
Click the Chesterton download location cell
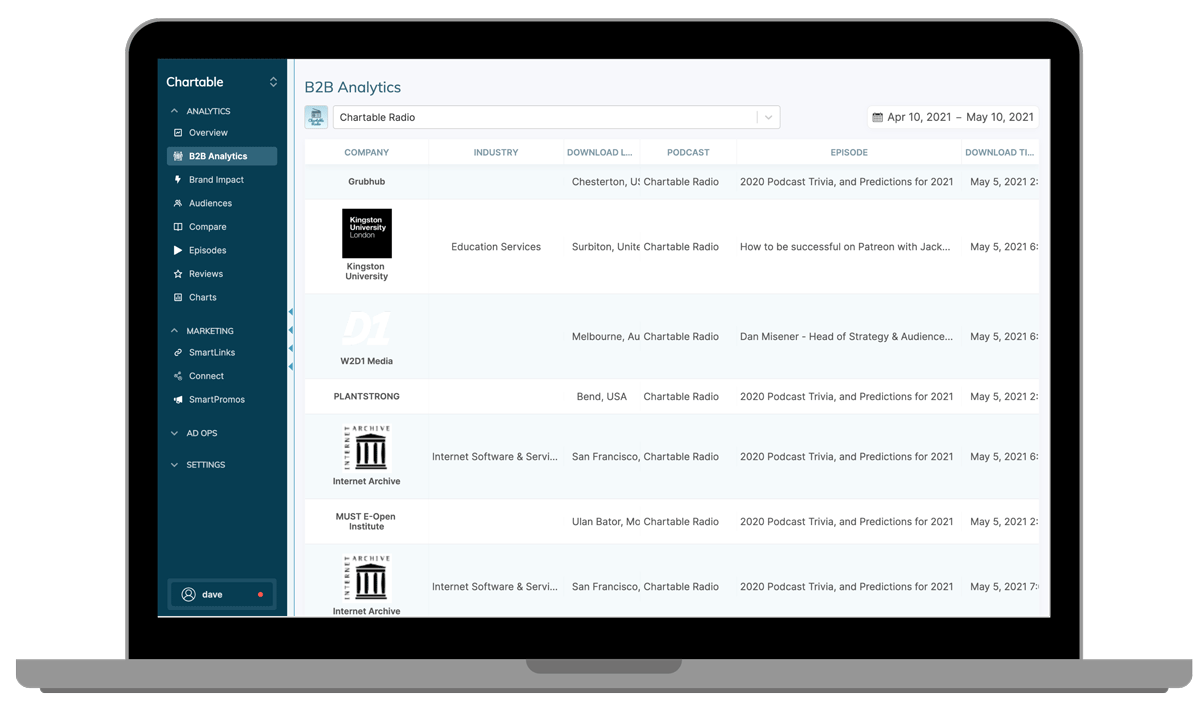tap(606, 182)
